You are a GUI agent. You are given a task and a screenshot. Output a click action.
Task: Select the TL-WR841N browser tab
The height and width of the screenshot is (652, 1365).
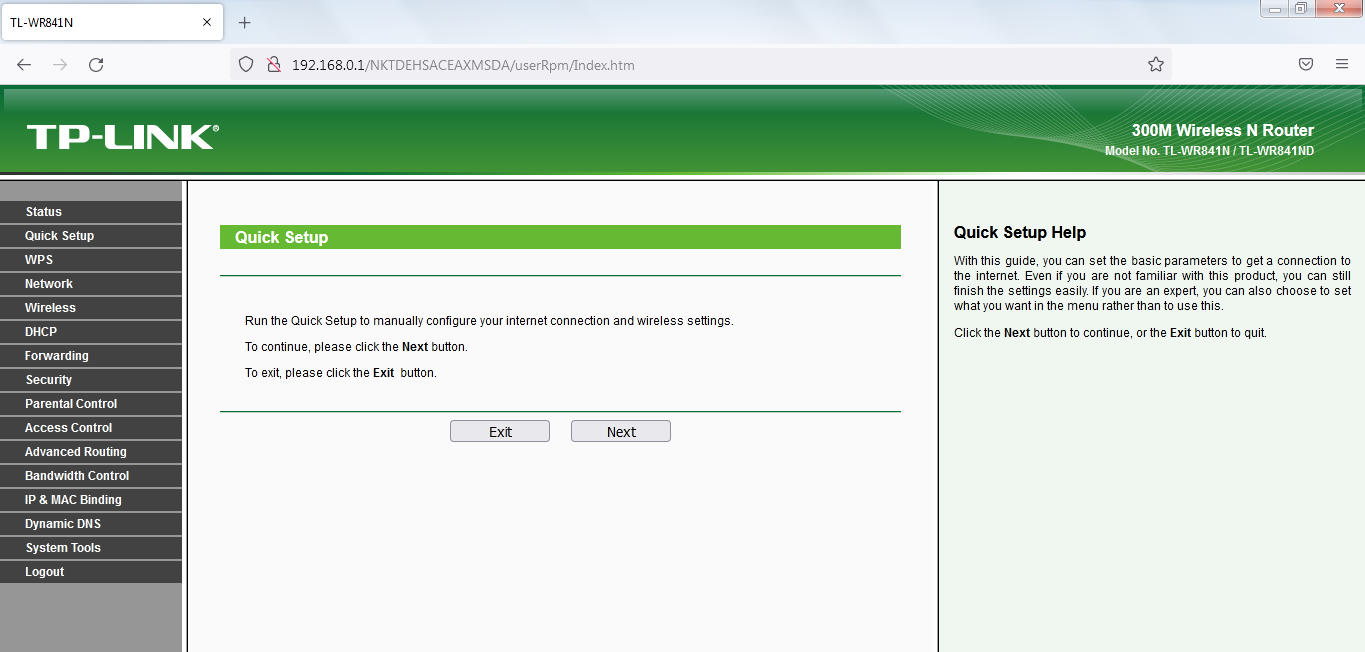pos(112,23)
